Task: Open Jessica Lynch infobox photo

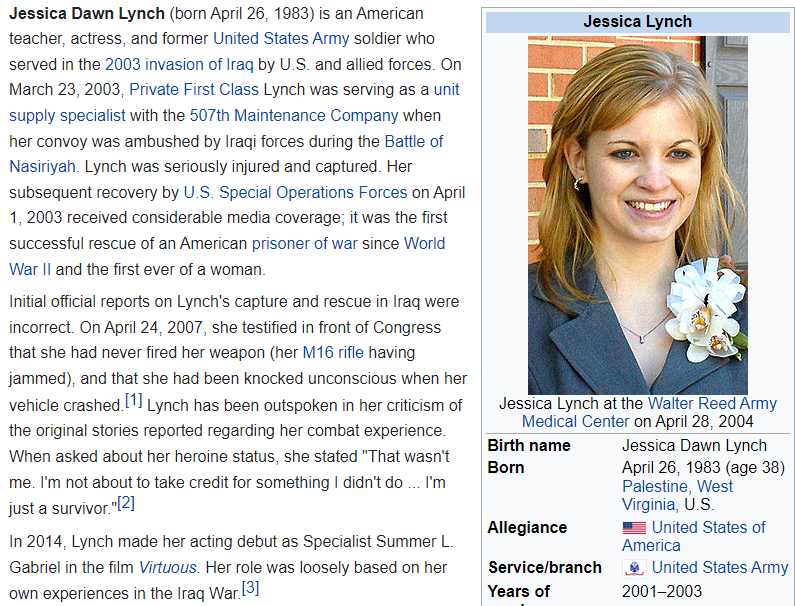Action: tap(637, 215)
